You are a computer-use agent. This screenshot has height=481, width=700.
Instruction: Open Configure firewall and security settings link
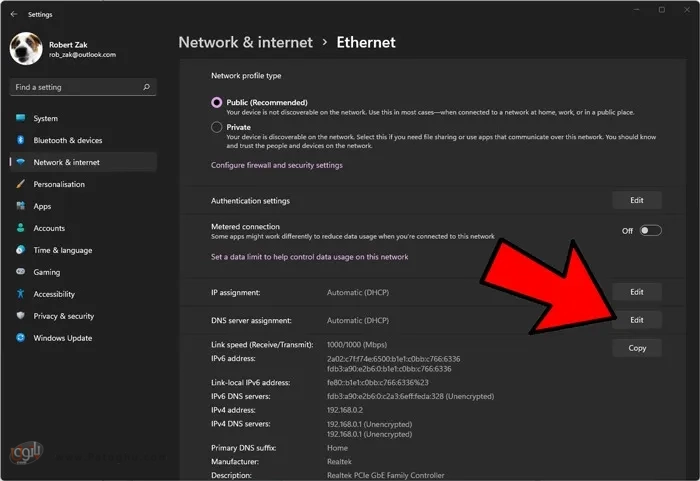tap(277, 165)
